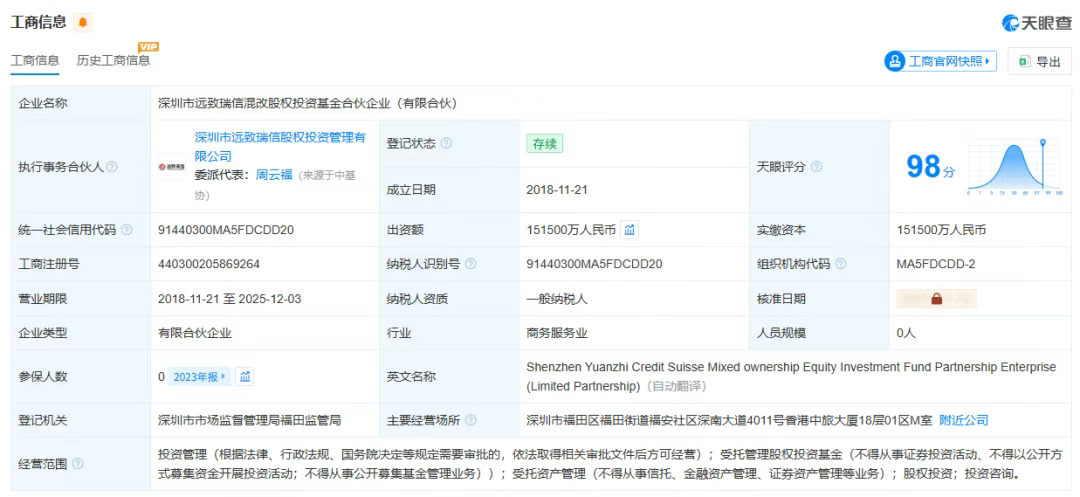Screen dimensions: 1080x497
Task: Click the lock icon in 核准日期 field
Action: coord(937,298)
